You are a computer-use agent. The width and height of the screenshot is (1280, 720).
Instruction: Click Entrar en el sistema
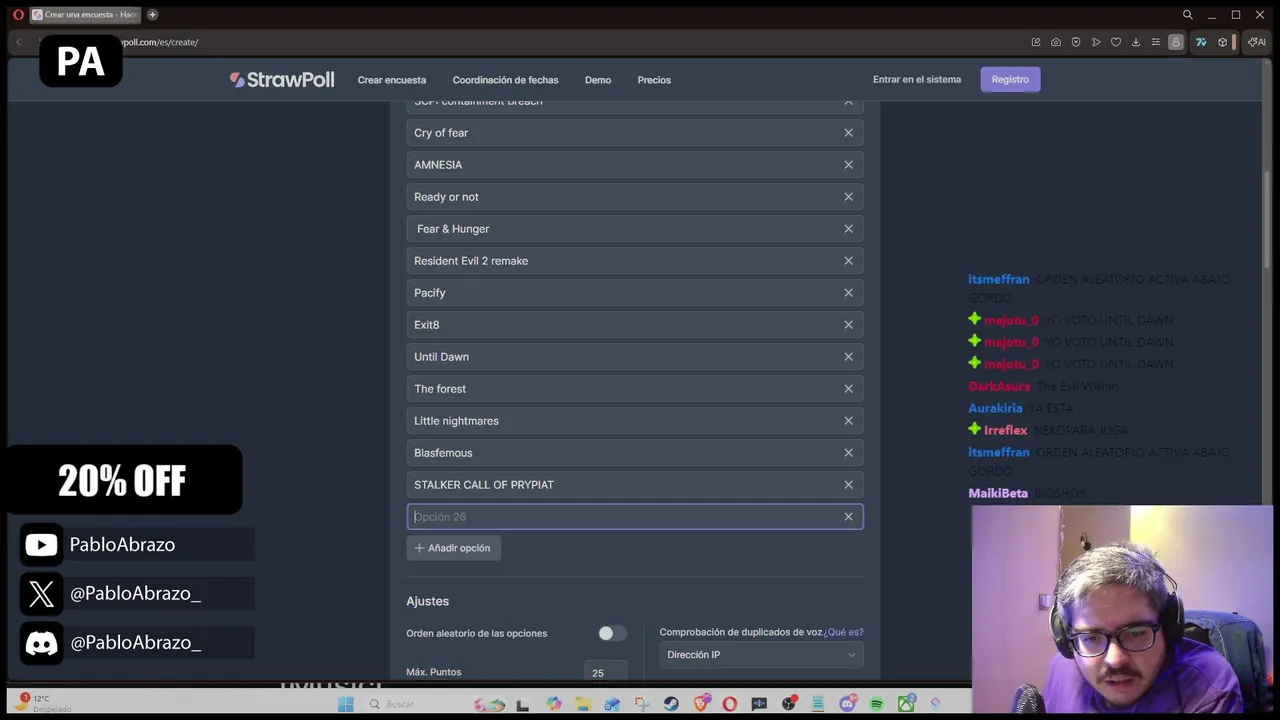click(917, 80)
